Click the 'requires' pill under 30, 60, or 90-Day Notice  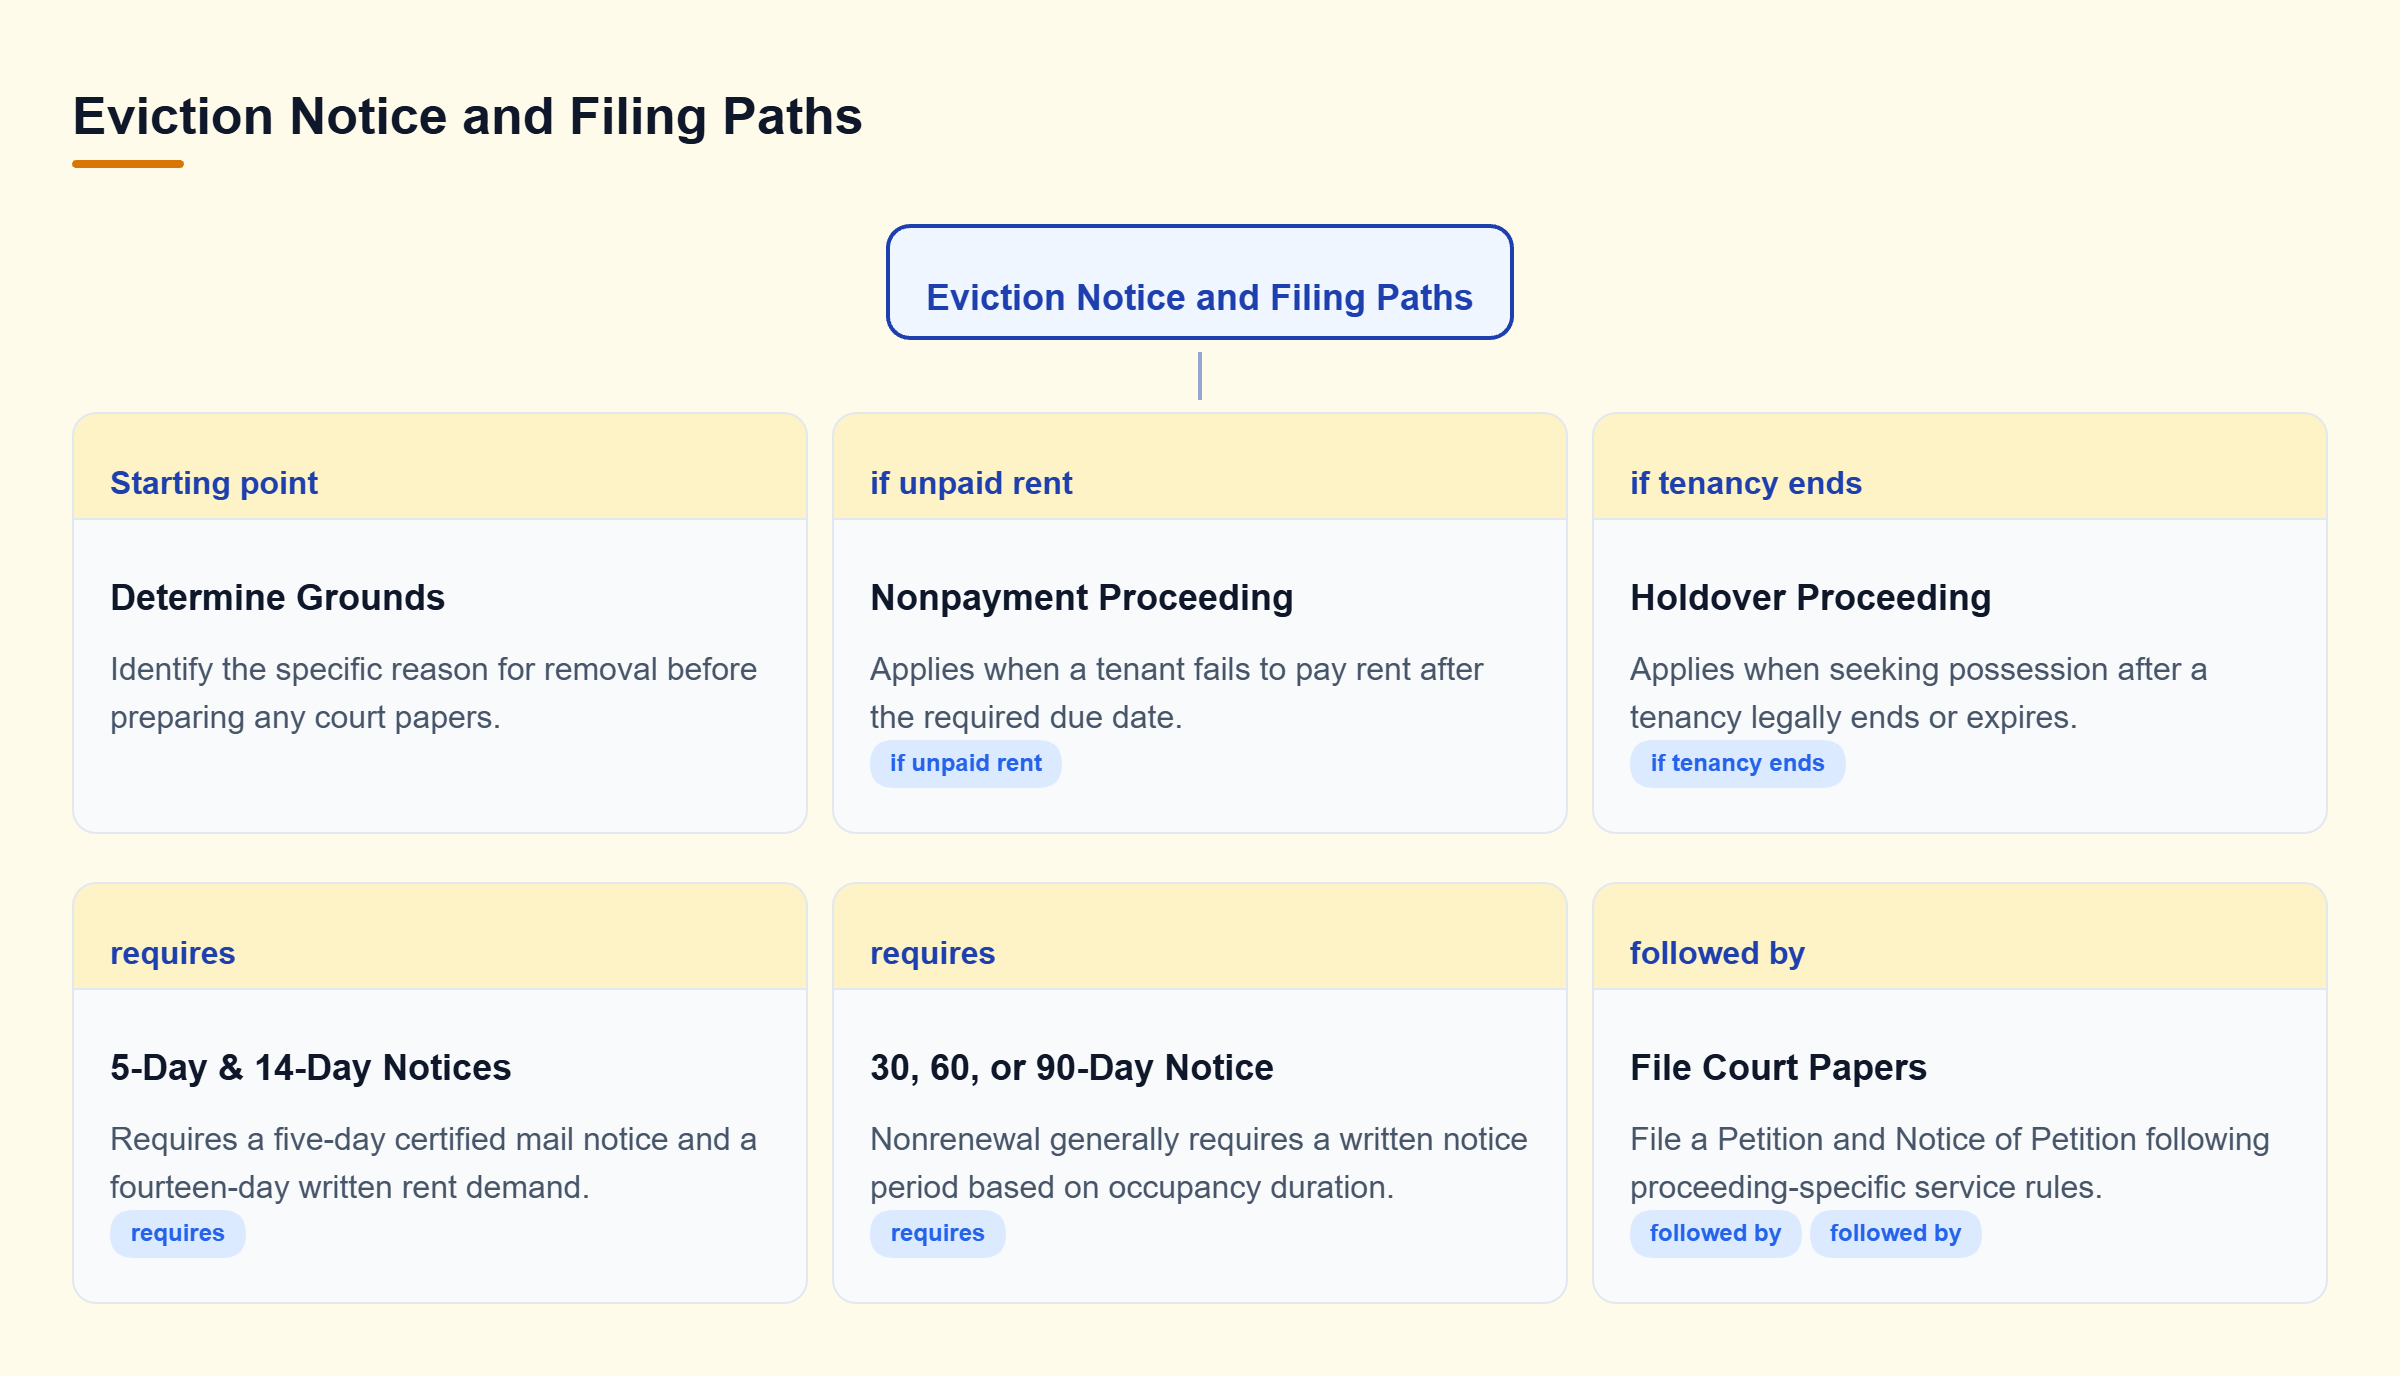(x=937, y=1233)
